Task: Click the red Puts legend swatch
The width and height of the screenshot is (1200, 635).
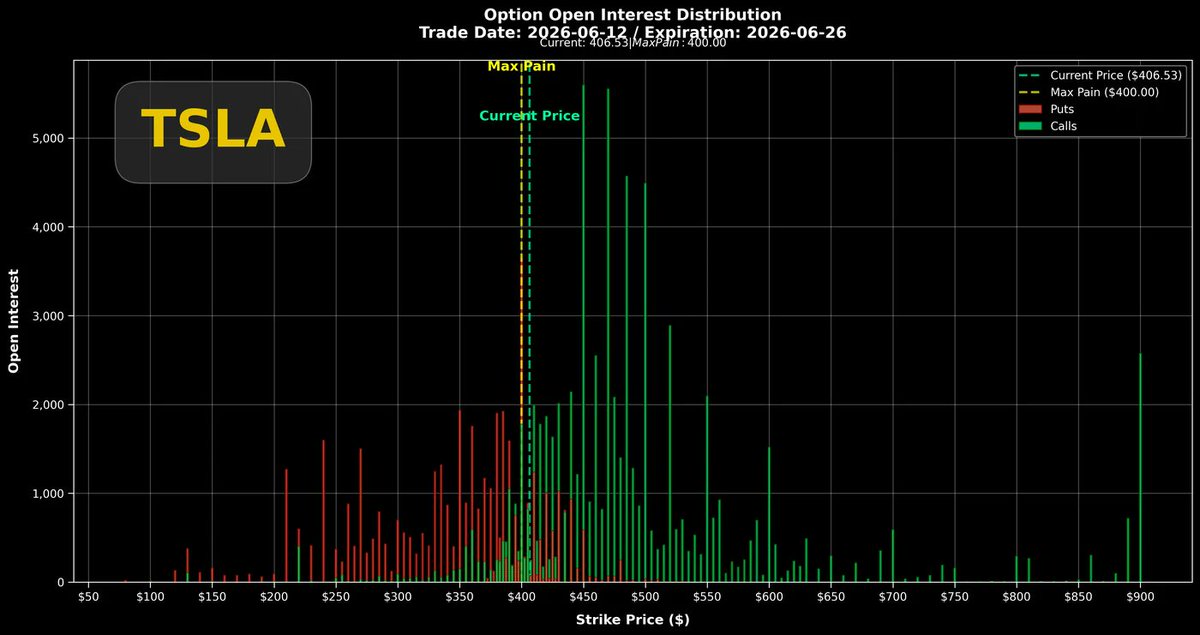Action: [x=1031, y=109]
